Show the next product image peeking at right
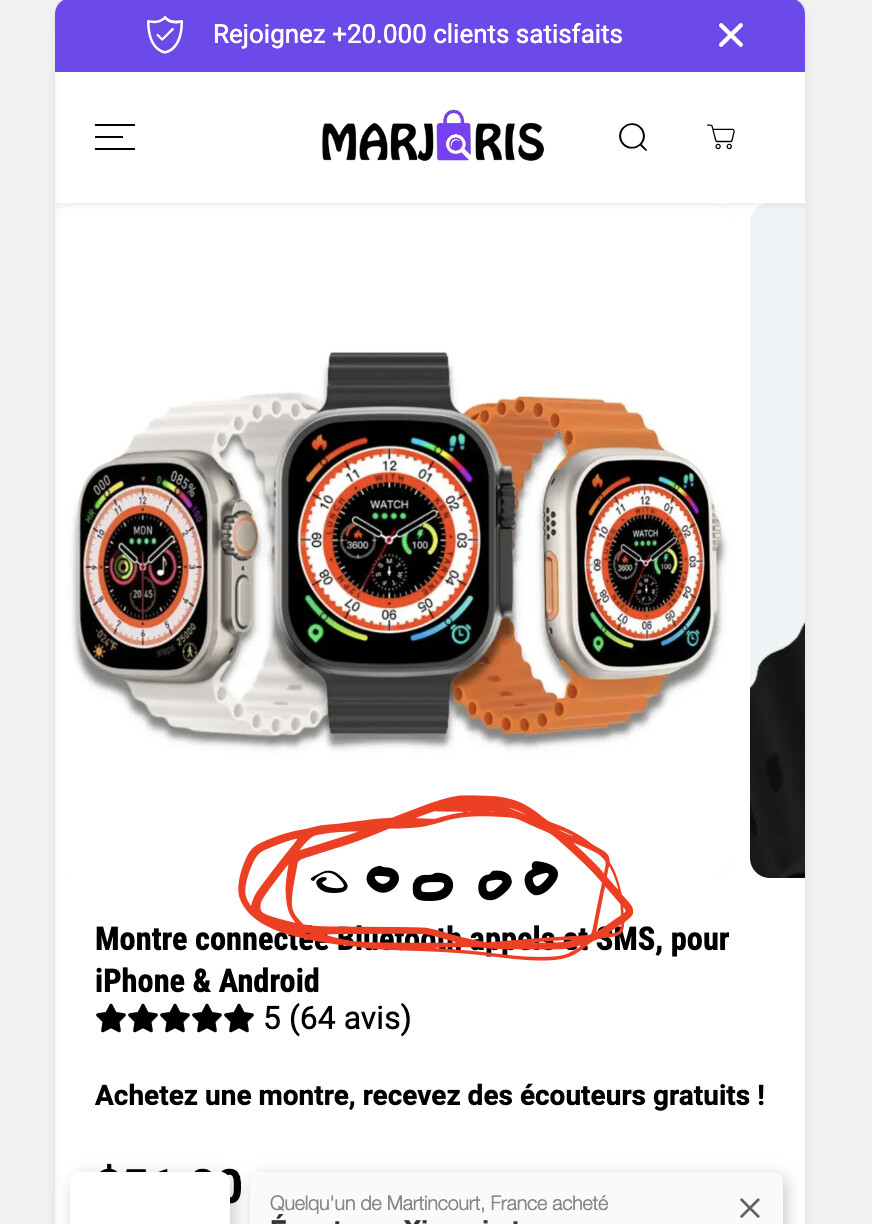 (777, 540)
